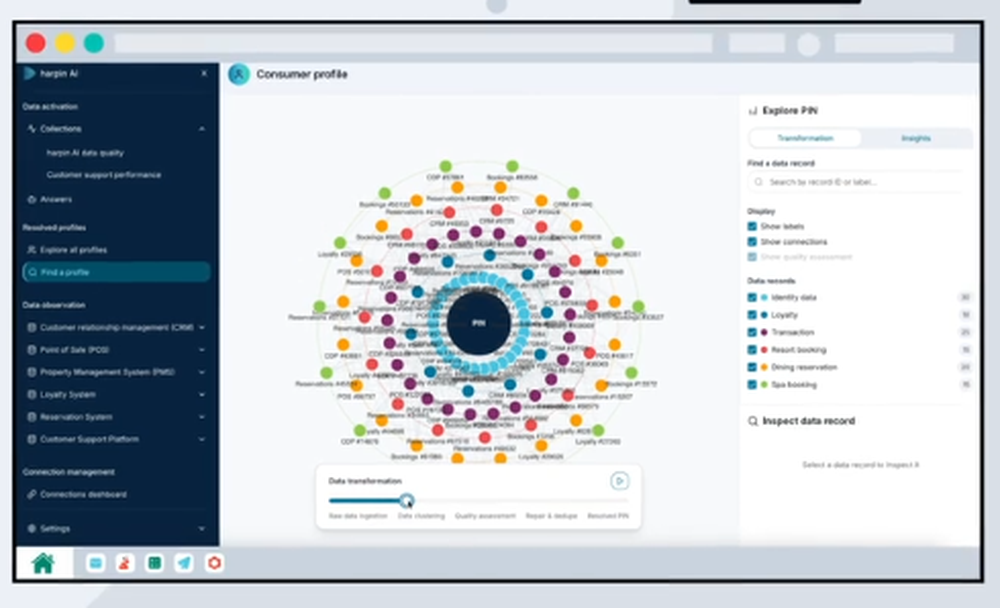Image resolution: width=1000 pixels, height=608 pixels.
Task: Play the data transformation animation
Action: point(619,481)
